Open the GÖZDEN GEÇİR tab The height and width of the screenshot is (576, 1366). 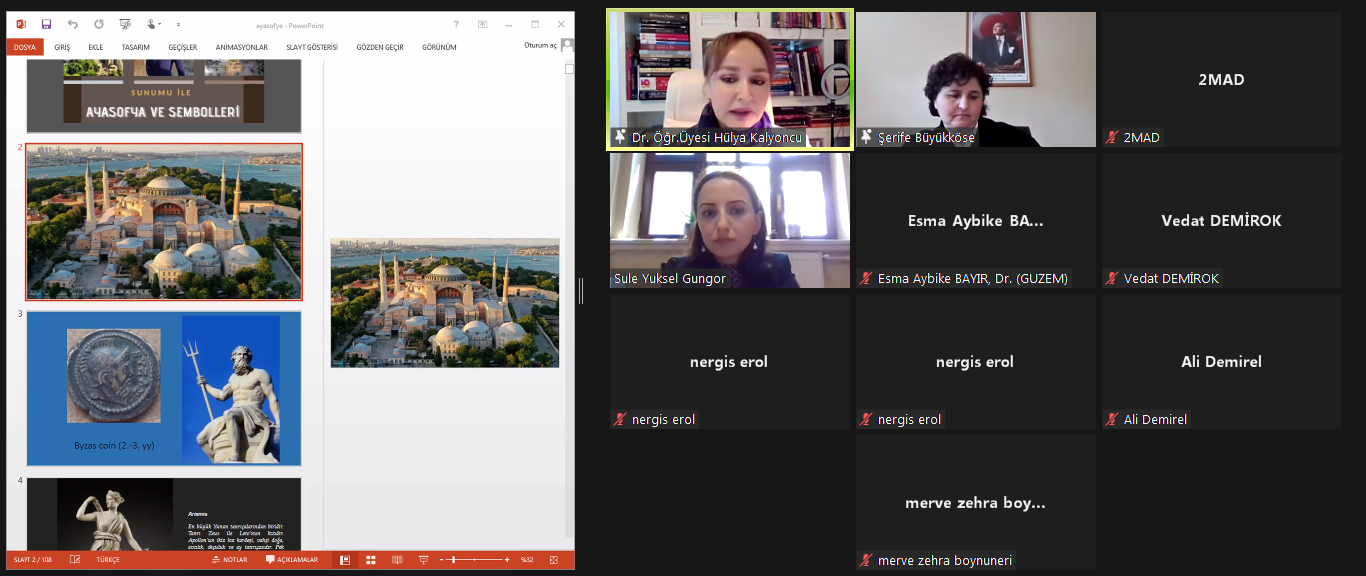pos(380,47)
